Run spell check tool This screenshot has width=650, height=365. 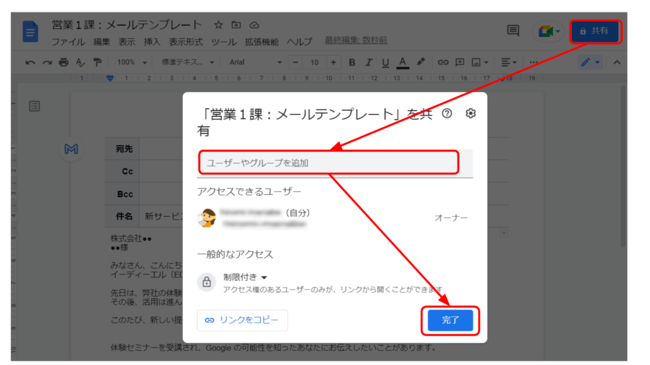coord(80,63)
